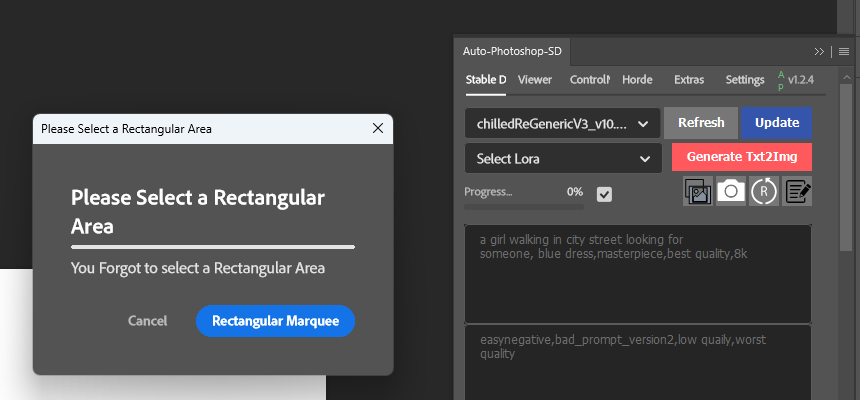Click the v1.2.4 version label

pyautogui.click(x=801, y=80)
